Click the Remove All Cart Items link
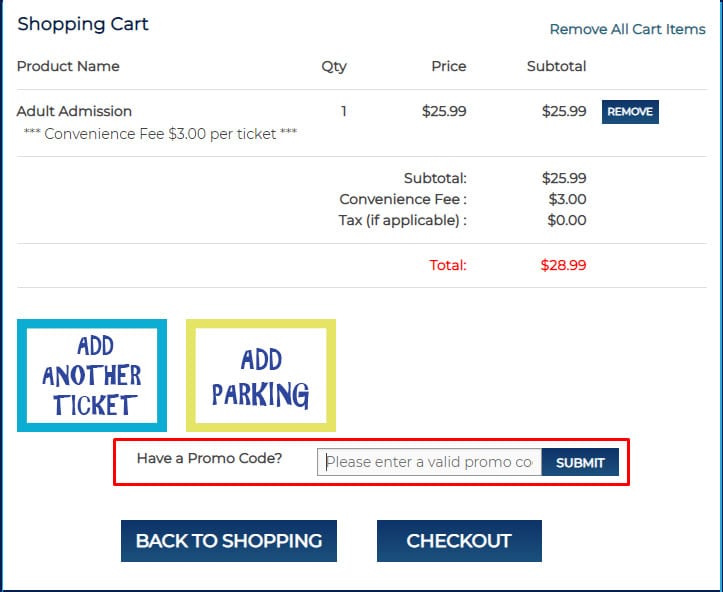This screenshot has height=592, width=723. click(627, 29)
